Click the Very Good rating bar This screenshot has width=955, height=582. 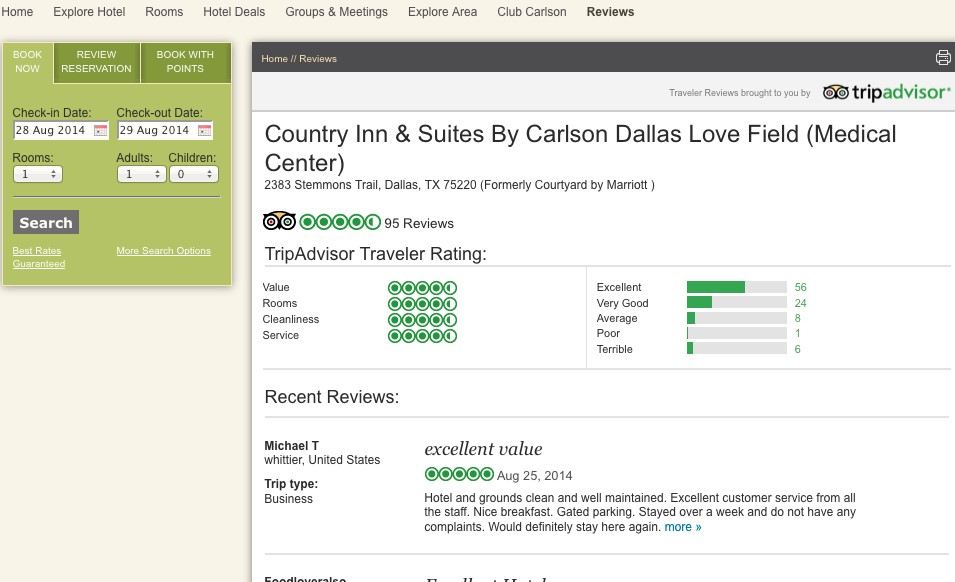tap(736, 303)
